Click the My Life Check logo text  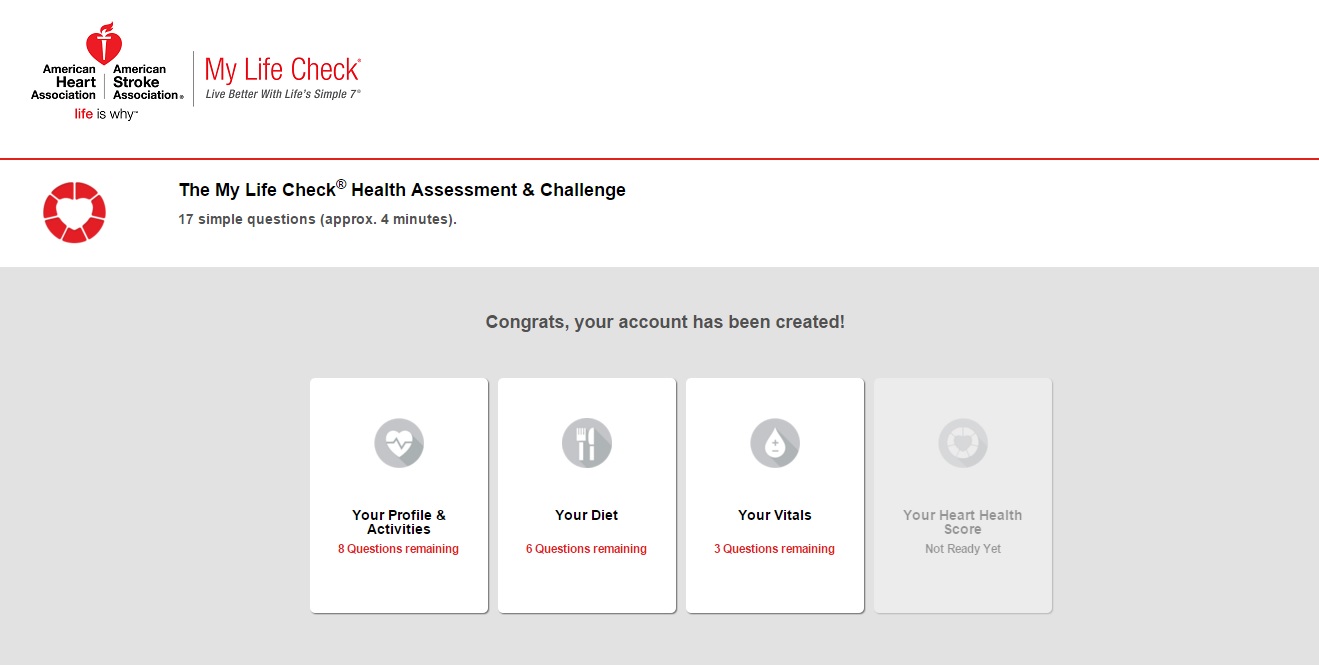click(282, 70)
